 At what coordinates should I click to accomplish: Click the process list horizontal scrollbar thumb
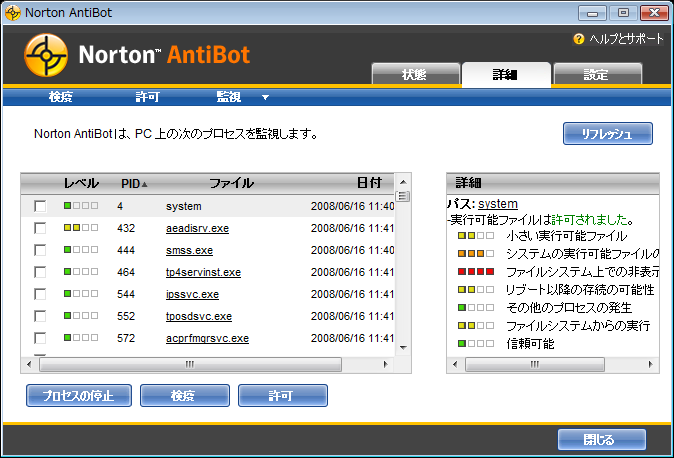pos(190,364)
